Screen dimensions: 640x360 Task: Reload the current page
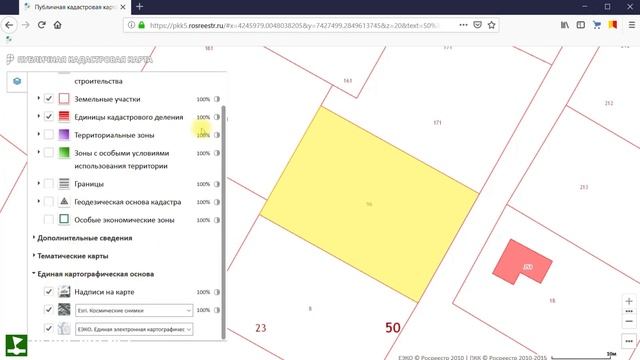(x=41, y=25)
